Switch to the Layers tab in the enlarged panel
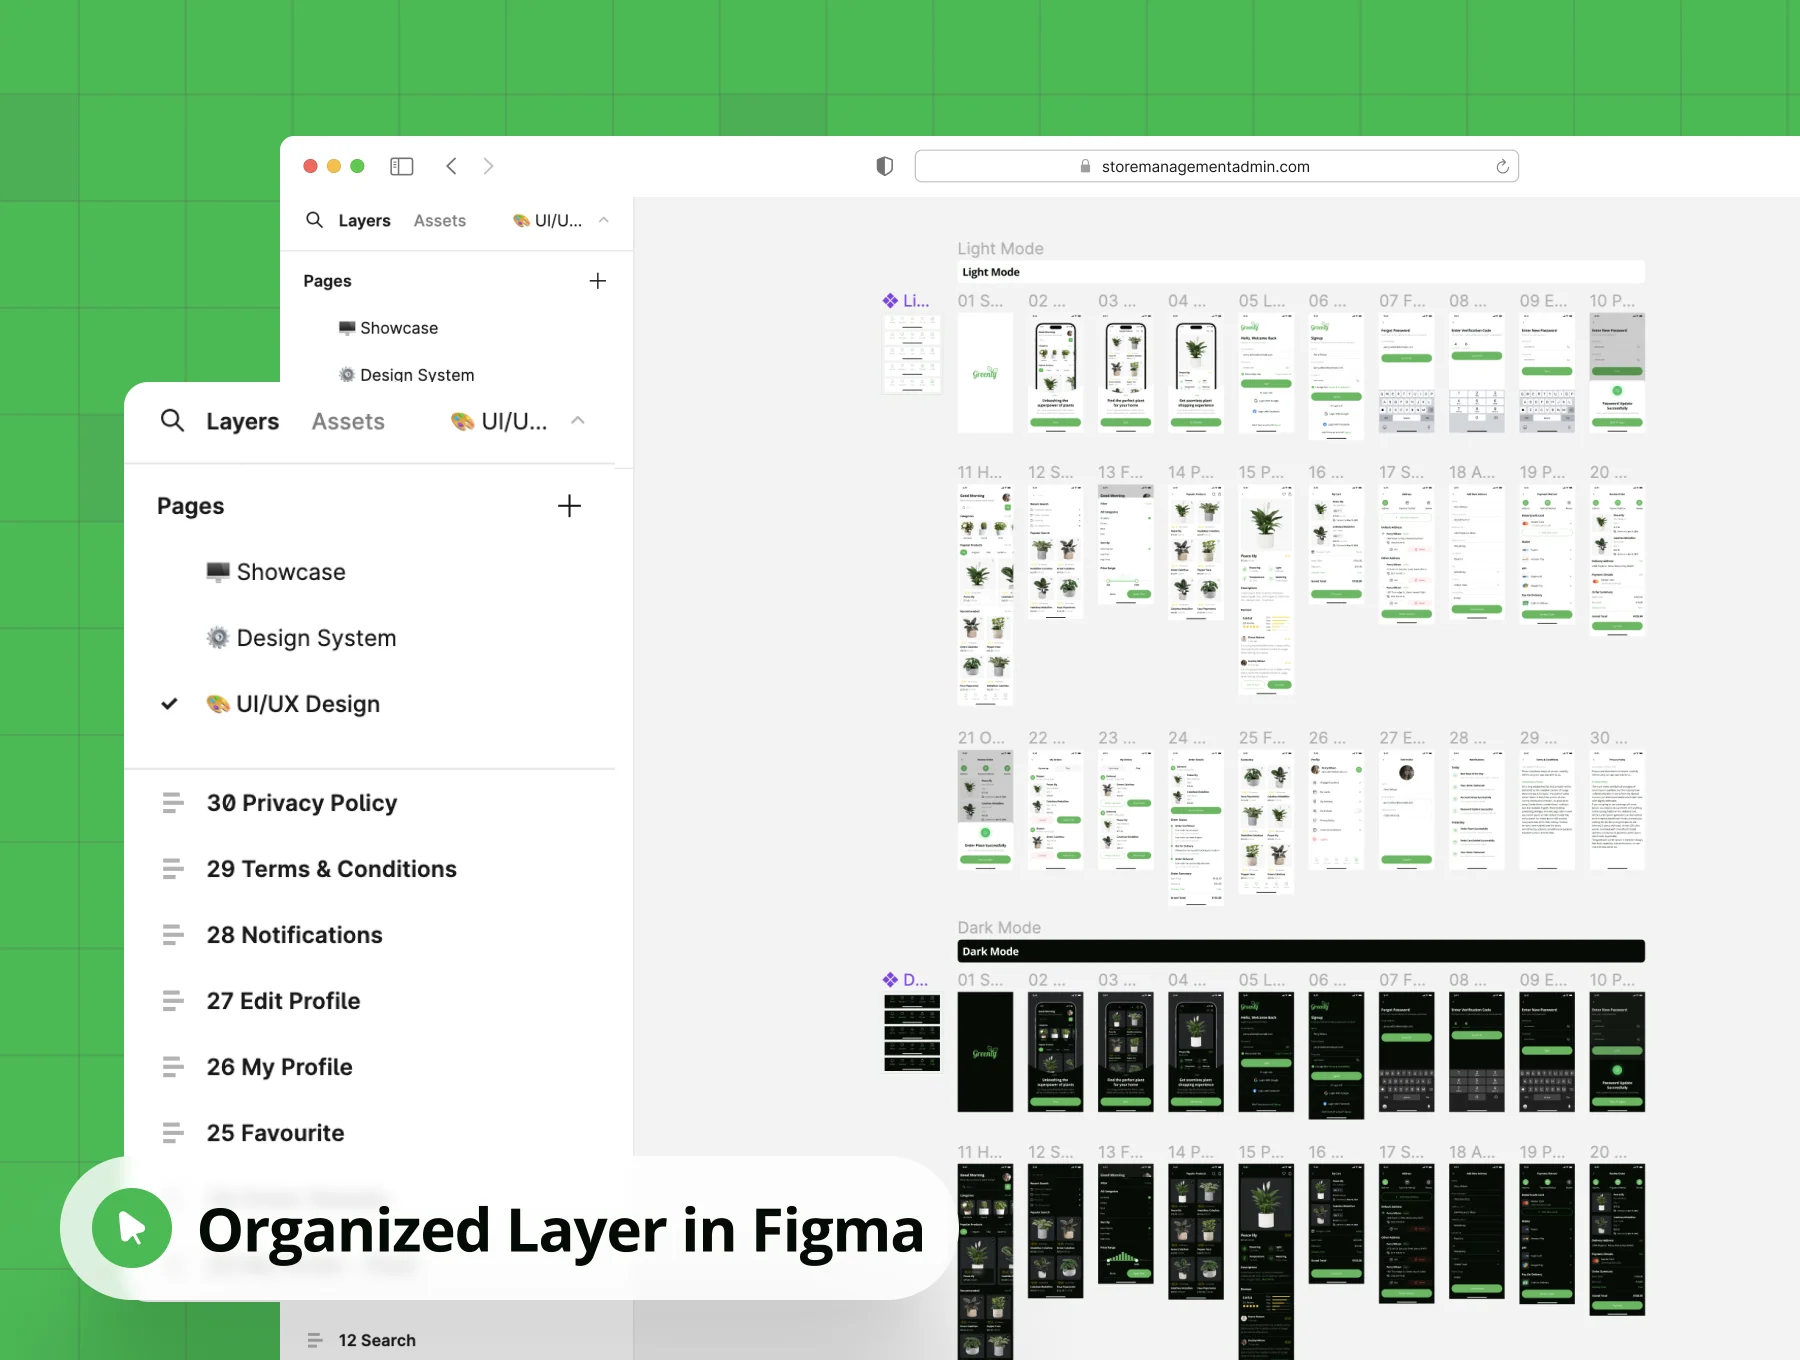This screenshot has height=1360, width=1800. pyautogui.click(x=243, y=422)
